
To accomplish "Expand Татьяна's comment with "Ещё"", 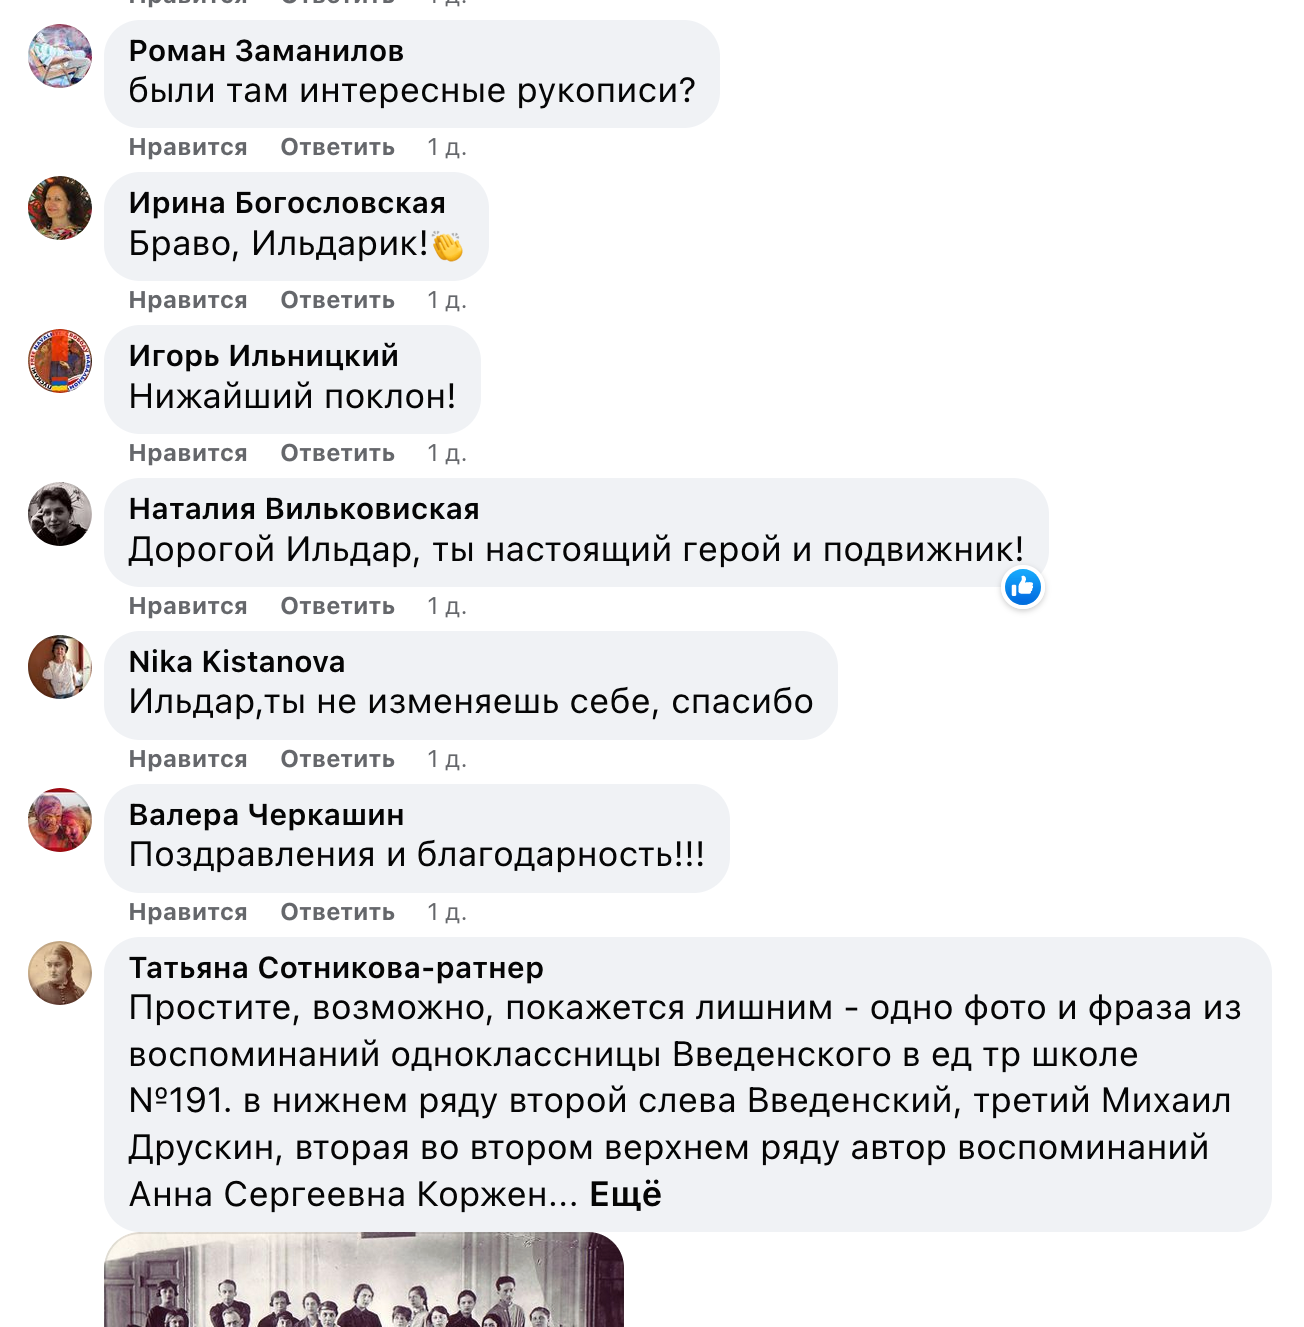I will pyautogui.click(x=625, y=1194).
